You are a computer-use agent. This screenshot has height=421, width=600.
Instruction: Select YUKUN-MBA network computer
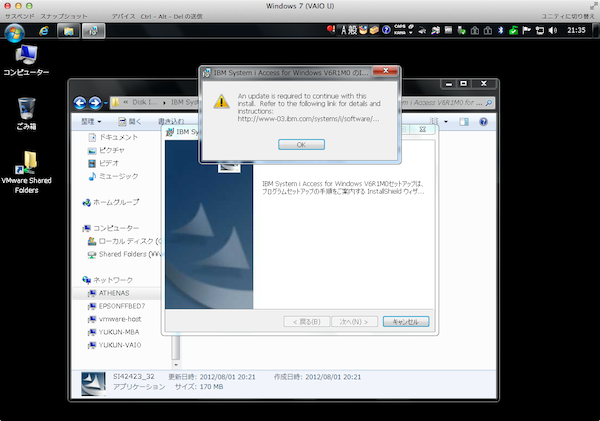113,332
